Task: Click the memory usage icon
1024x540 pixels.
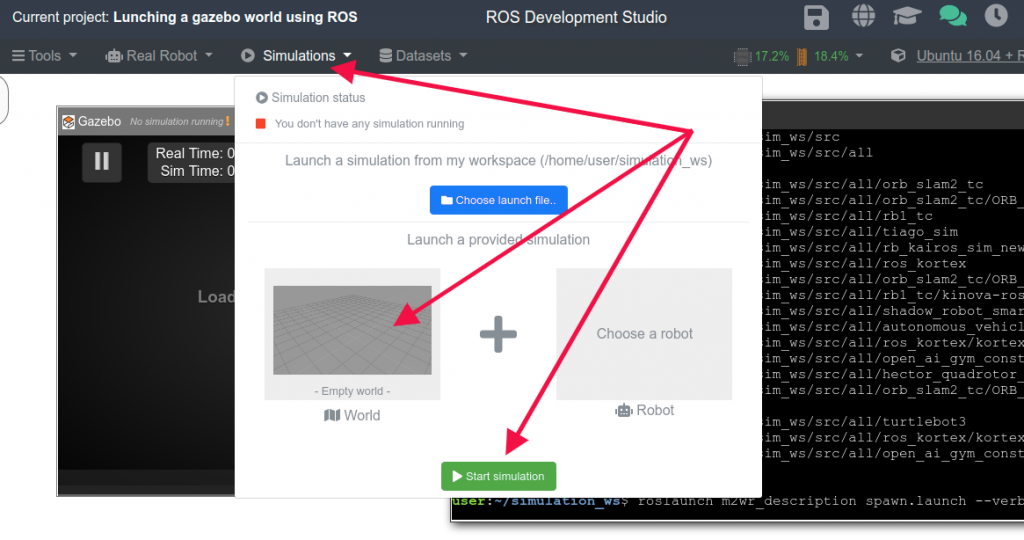Action: [x=802, y=57]
